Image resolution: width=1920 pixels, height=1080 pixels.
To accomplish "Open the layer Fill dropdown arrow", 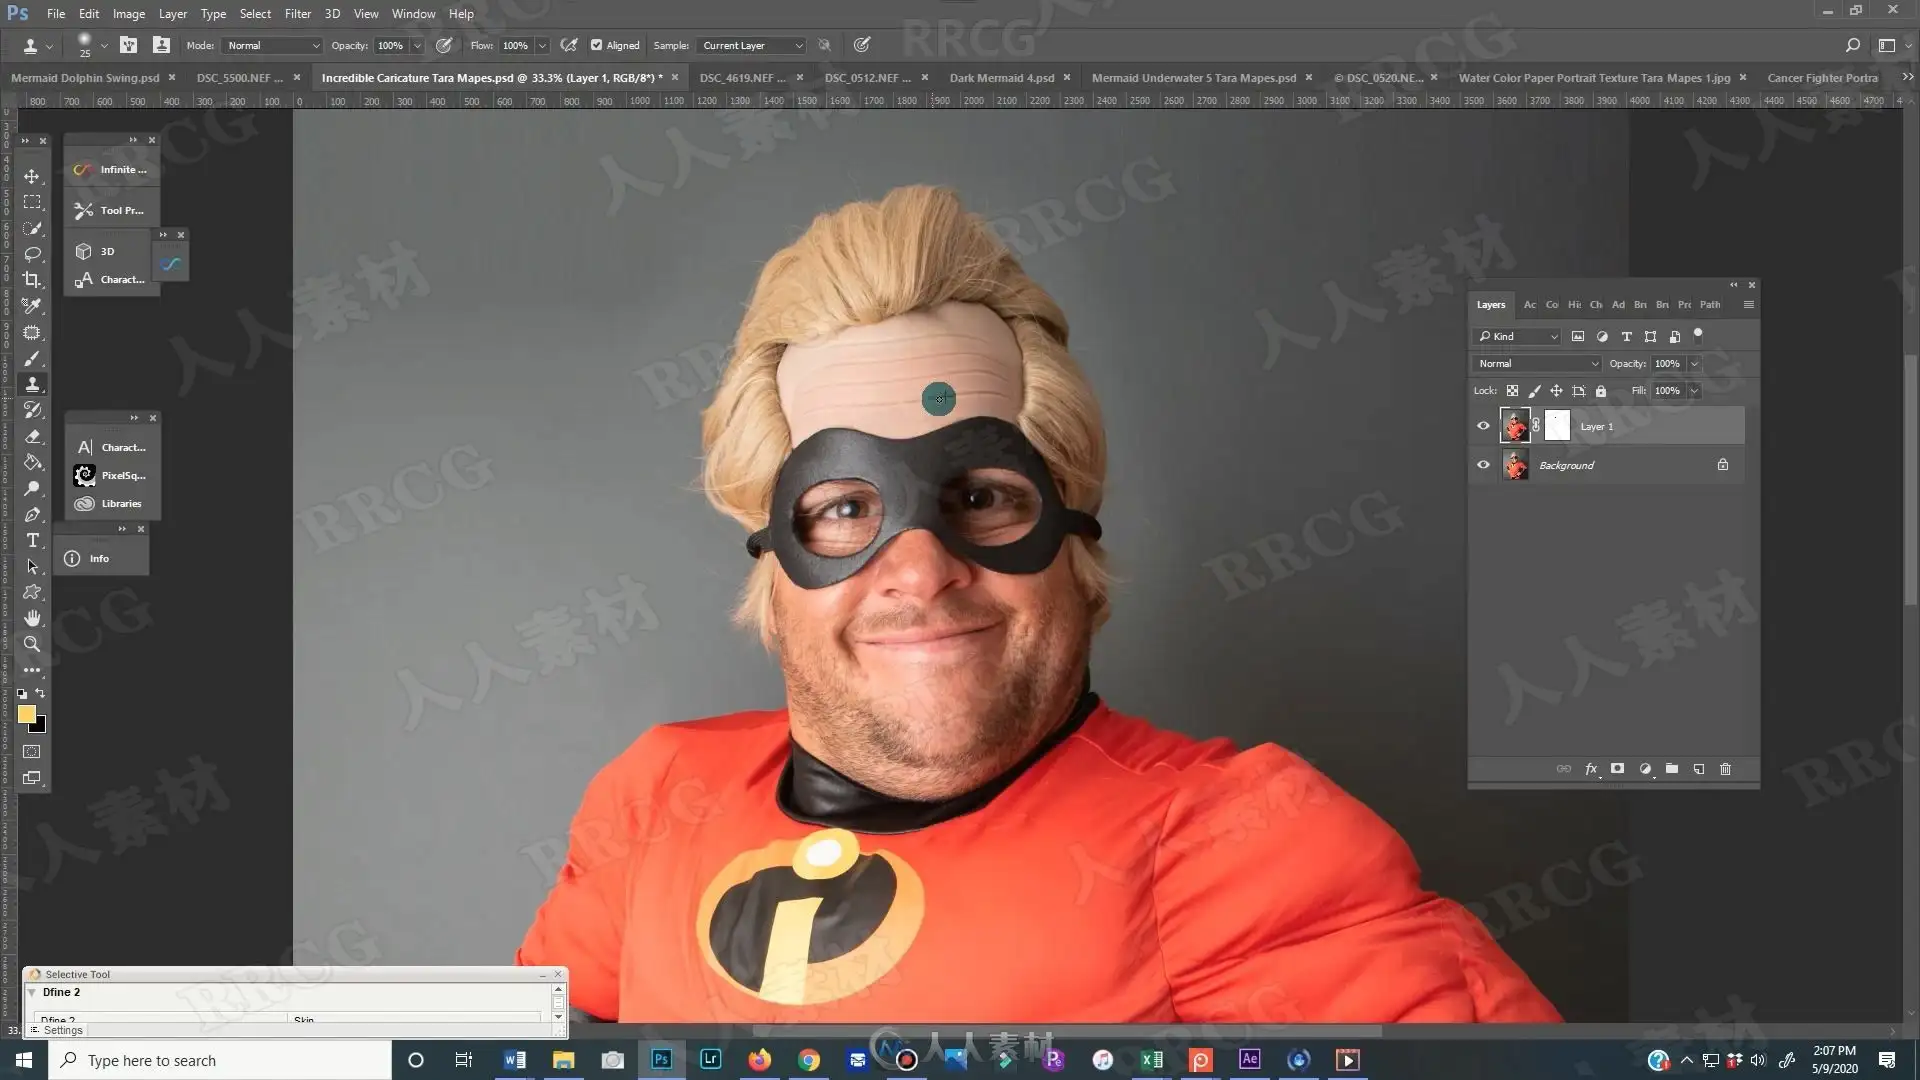I will (x=1694, y=391).
